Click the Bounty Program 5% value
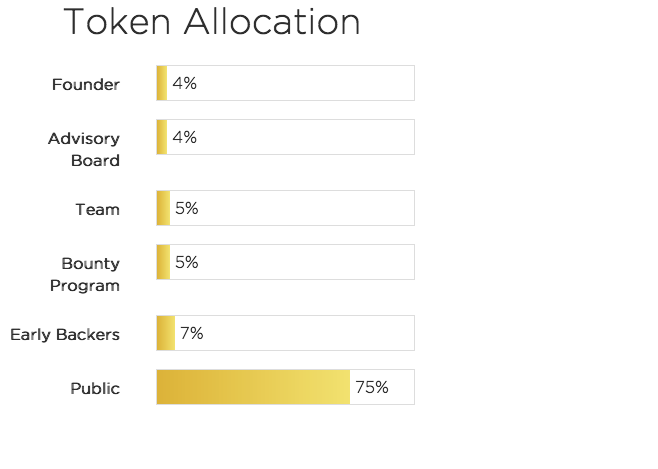This screenshot has height=469, width=658. [186, 262]
